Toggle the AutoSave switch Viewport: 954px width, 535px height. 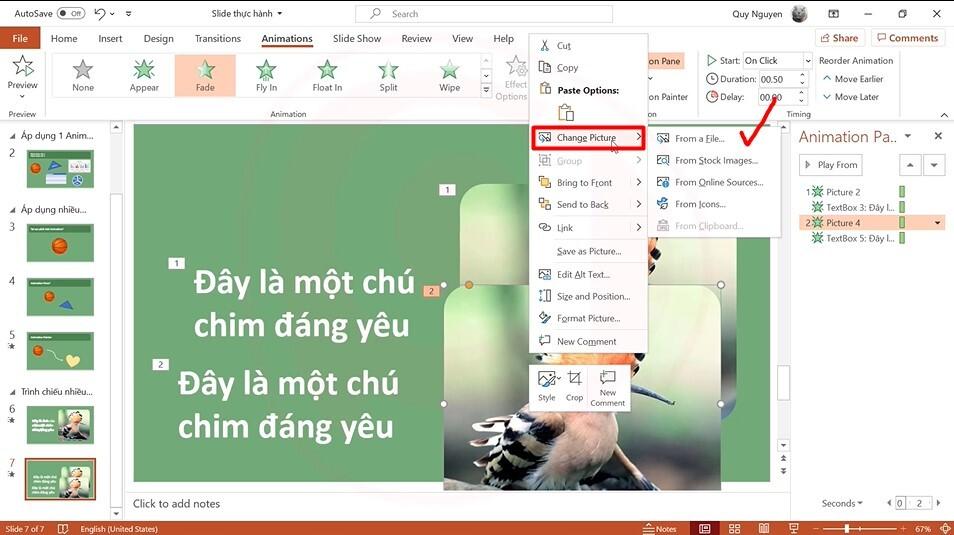click(x=71, y=13)
